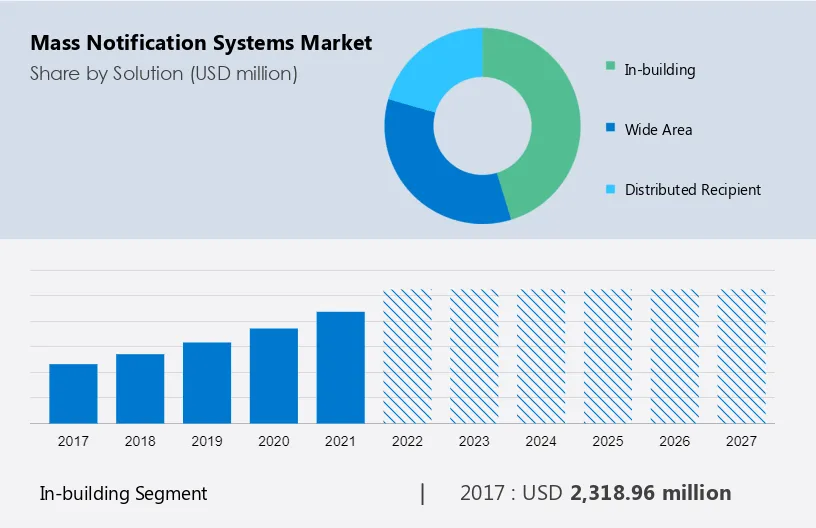Click the dark blue Wide Area legend swatch

pyautogui.click(x=610, y=127)
